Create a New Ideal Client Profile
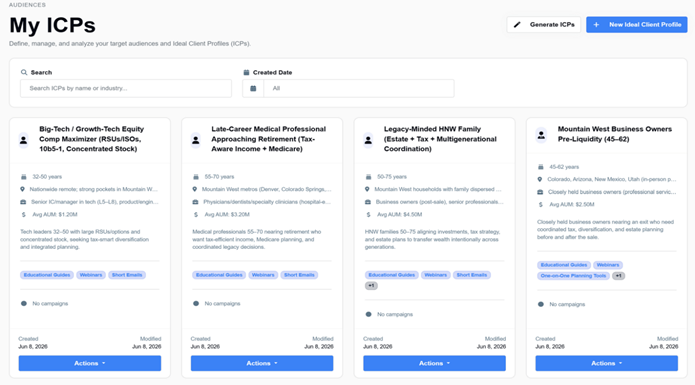Screen dimensions: 695x385 (636, 25)
